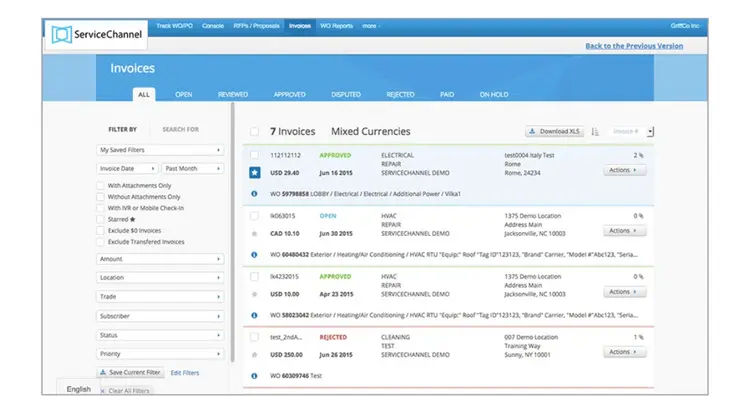The width and height of the screenshot is (750, 413).
Task: Enable Exclude Transfered Invoices filter
Action: 100,242
